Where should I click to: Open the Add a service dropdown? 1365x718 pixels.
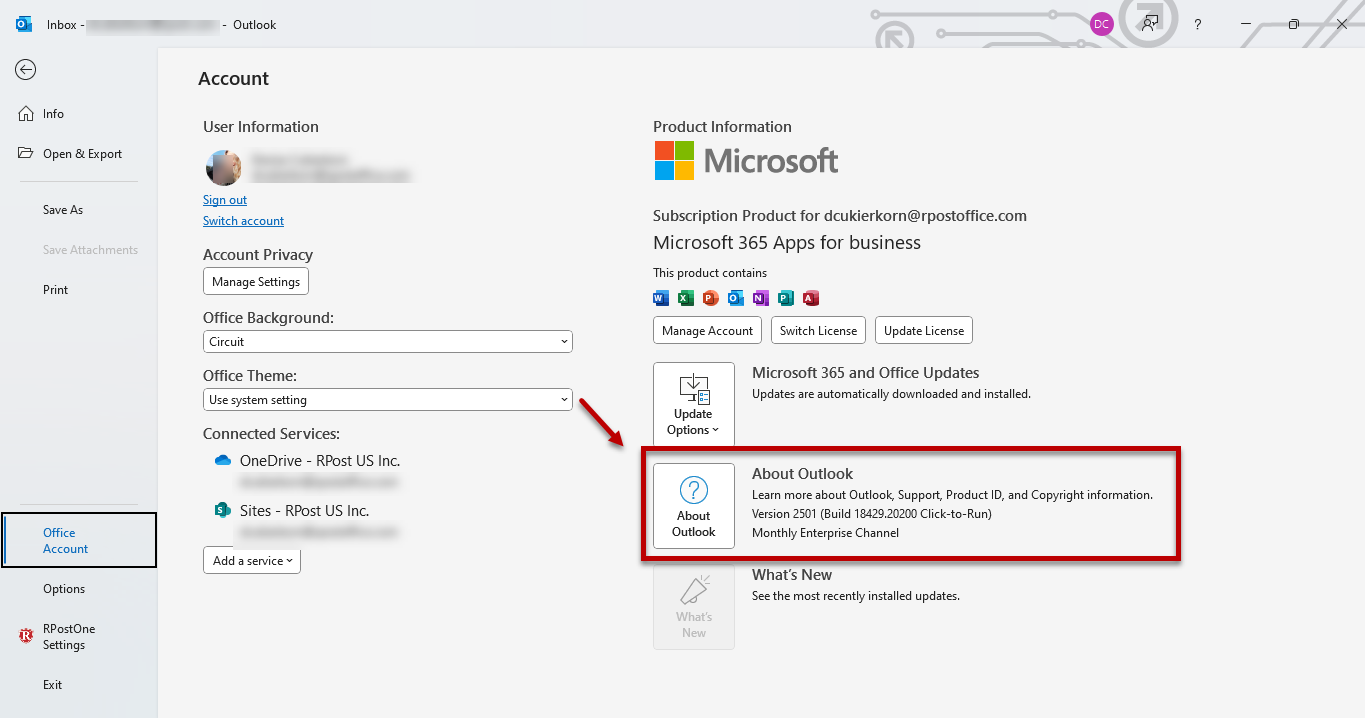click(x=252, y=561)
